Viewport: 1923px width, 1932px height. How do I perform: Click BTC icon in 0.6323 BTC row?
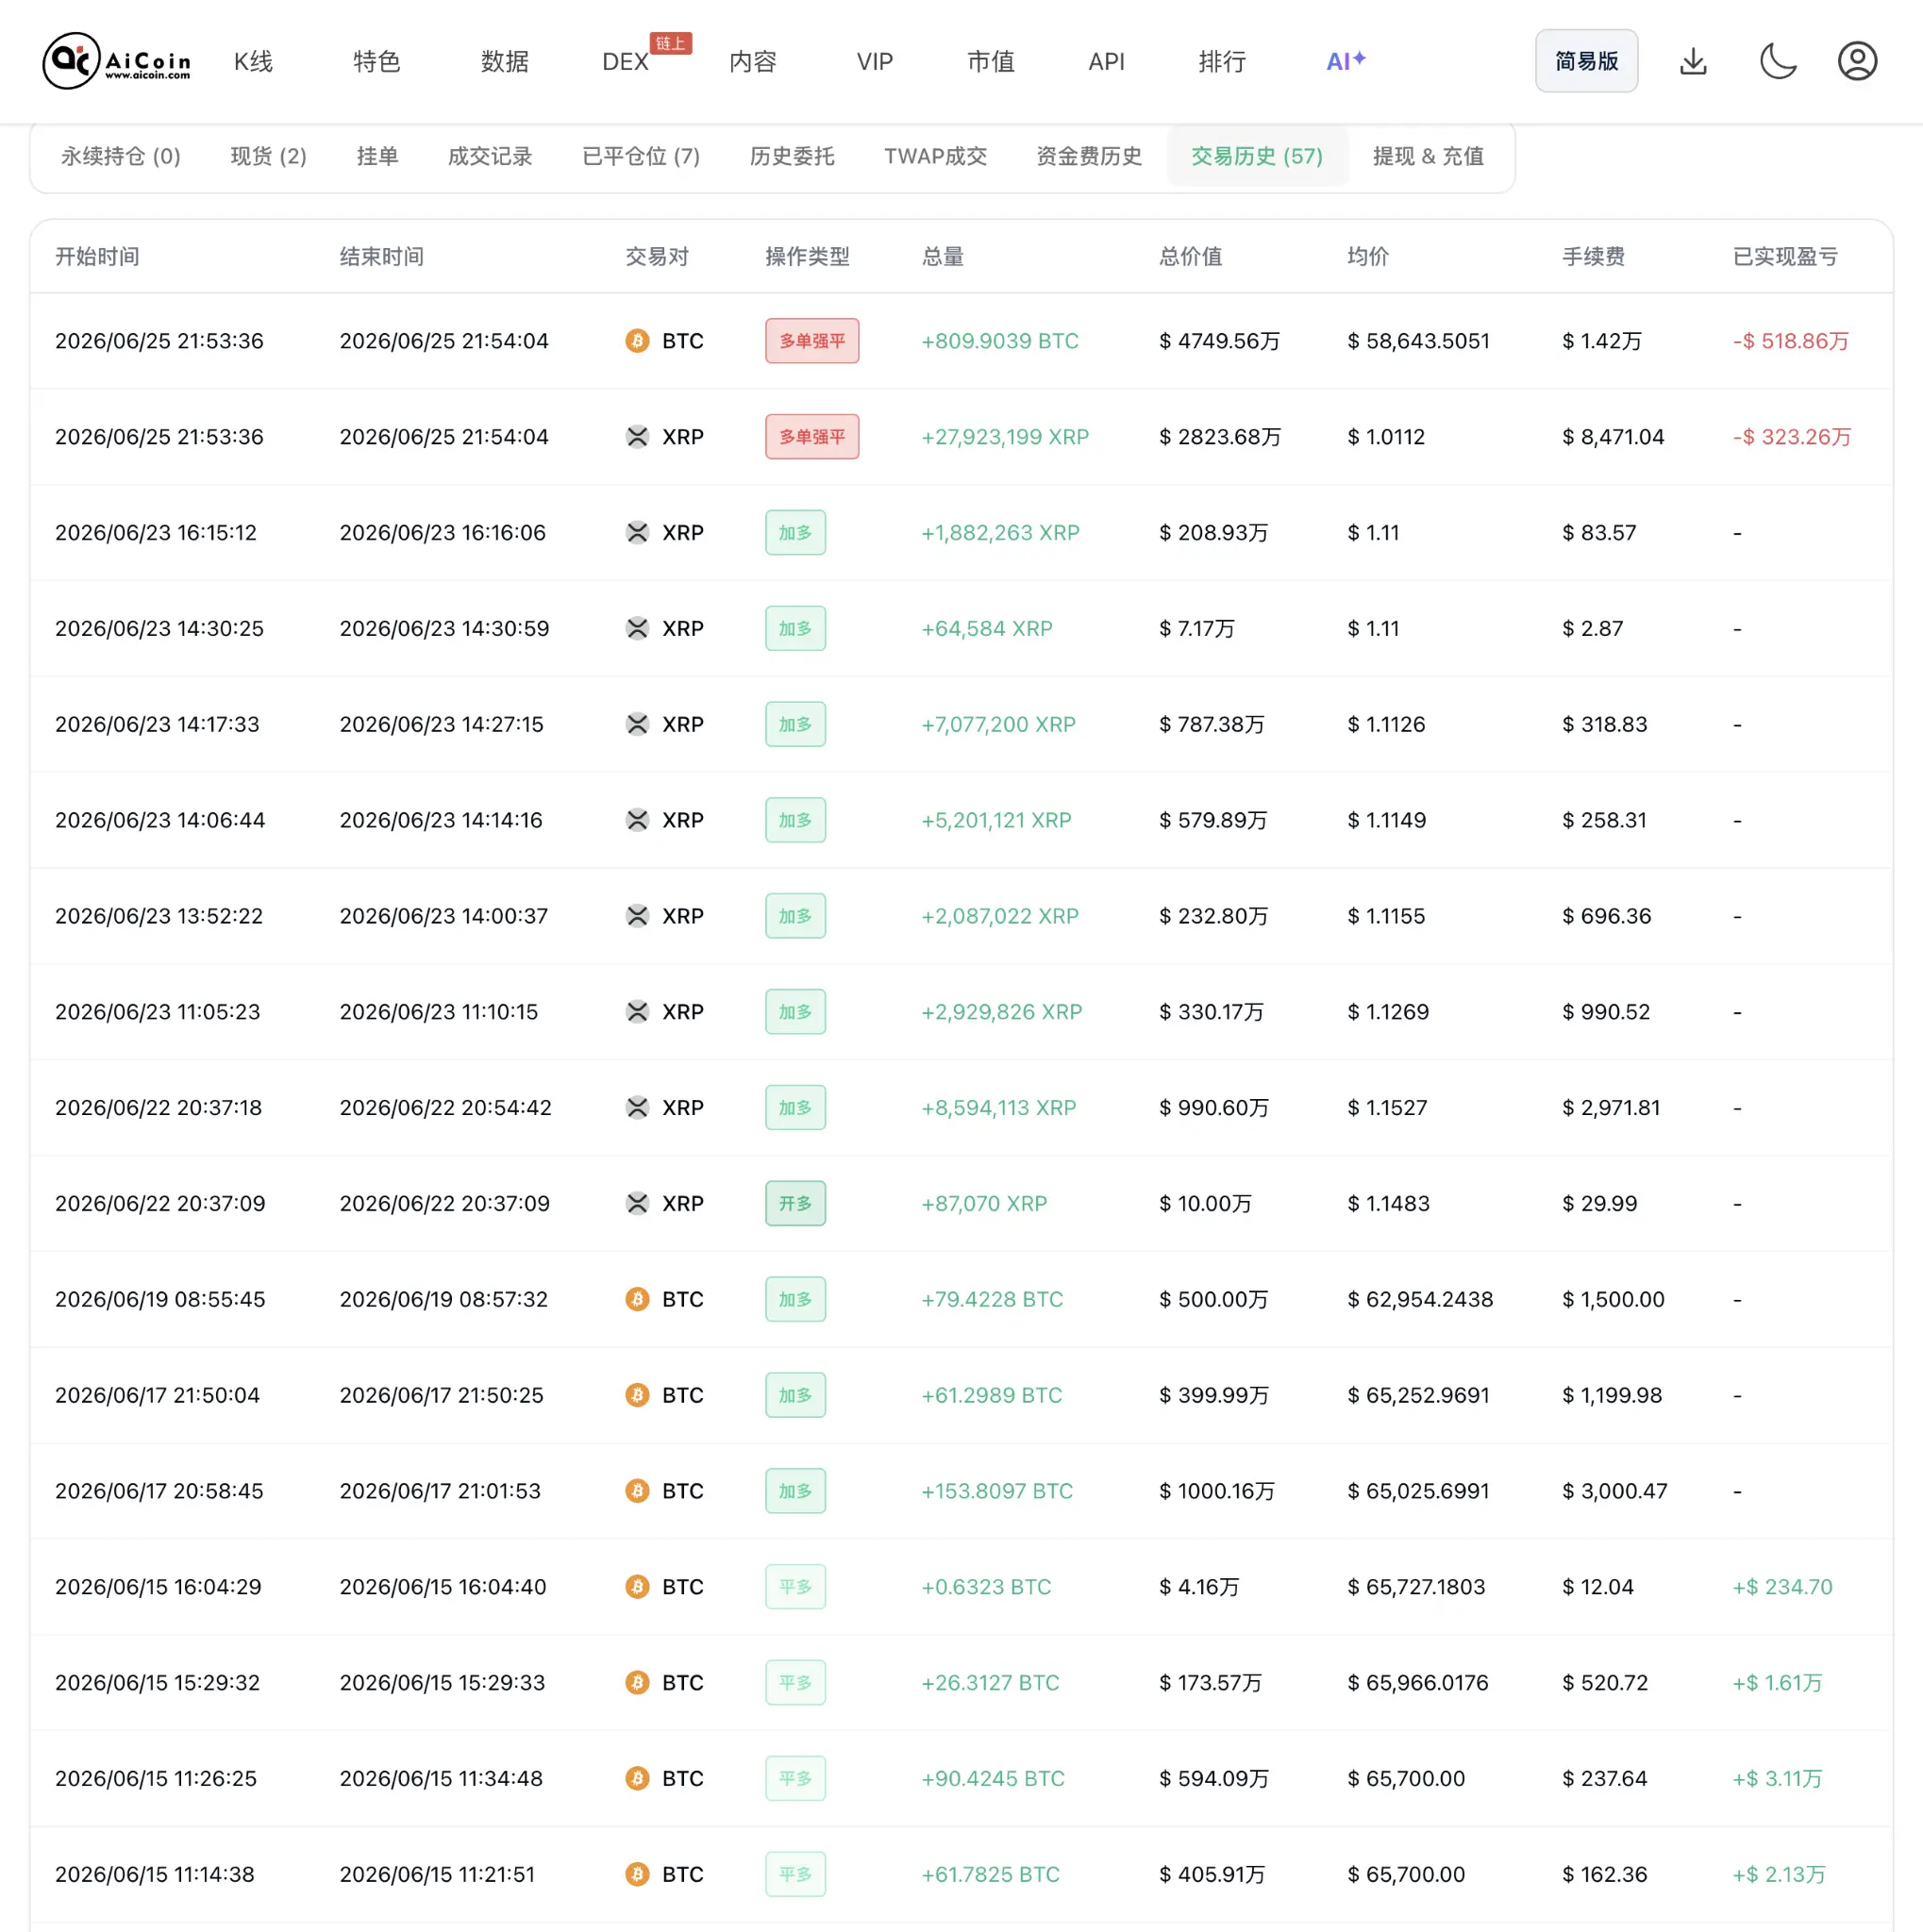pos(637,1587)
